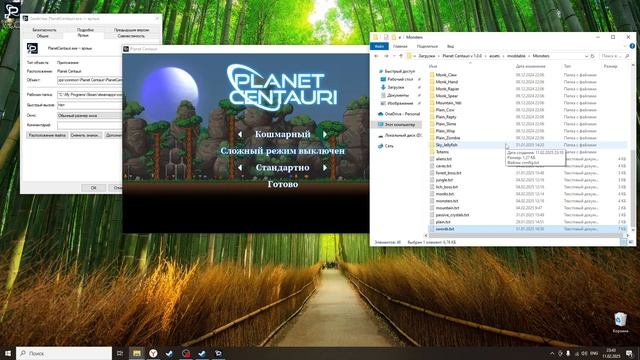Select Рабочий стол icon in sidebar
This screenshot has height=360, width=640.
(383, 79)
